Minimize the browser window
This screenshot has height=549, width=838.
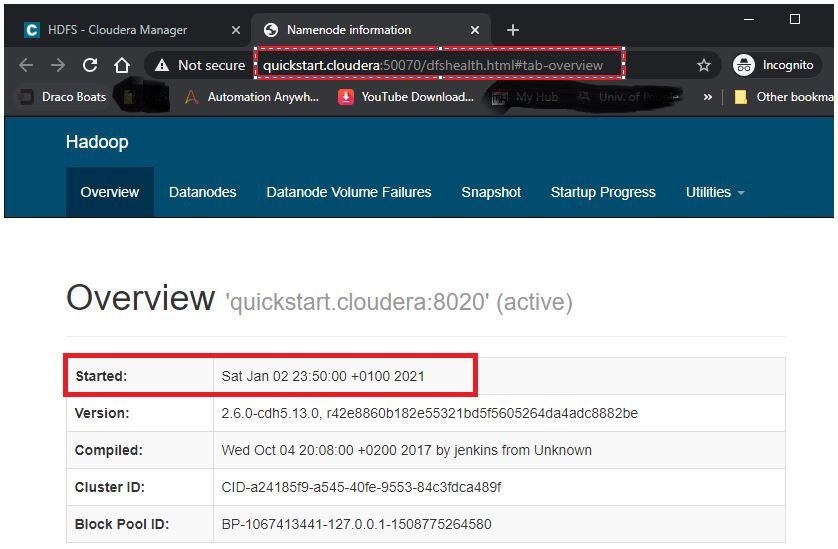(749, 19)
